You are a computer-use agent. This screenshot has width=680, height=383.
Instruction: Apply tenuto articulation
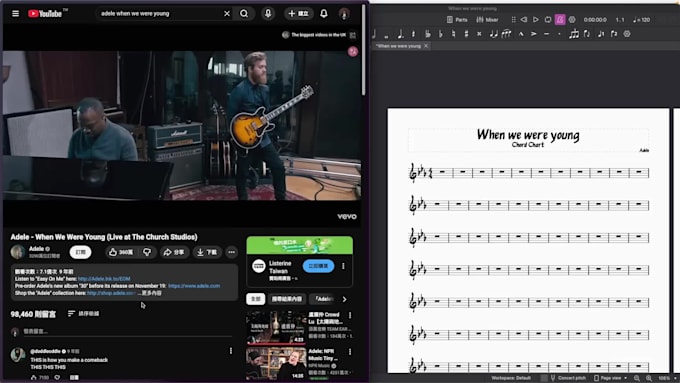click(x=546, y=34)
